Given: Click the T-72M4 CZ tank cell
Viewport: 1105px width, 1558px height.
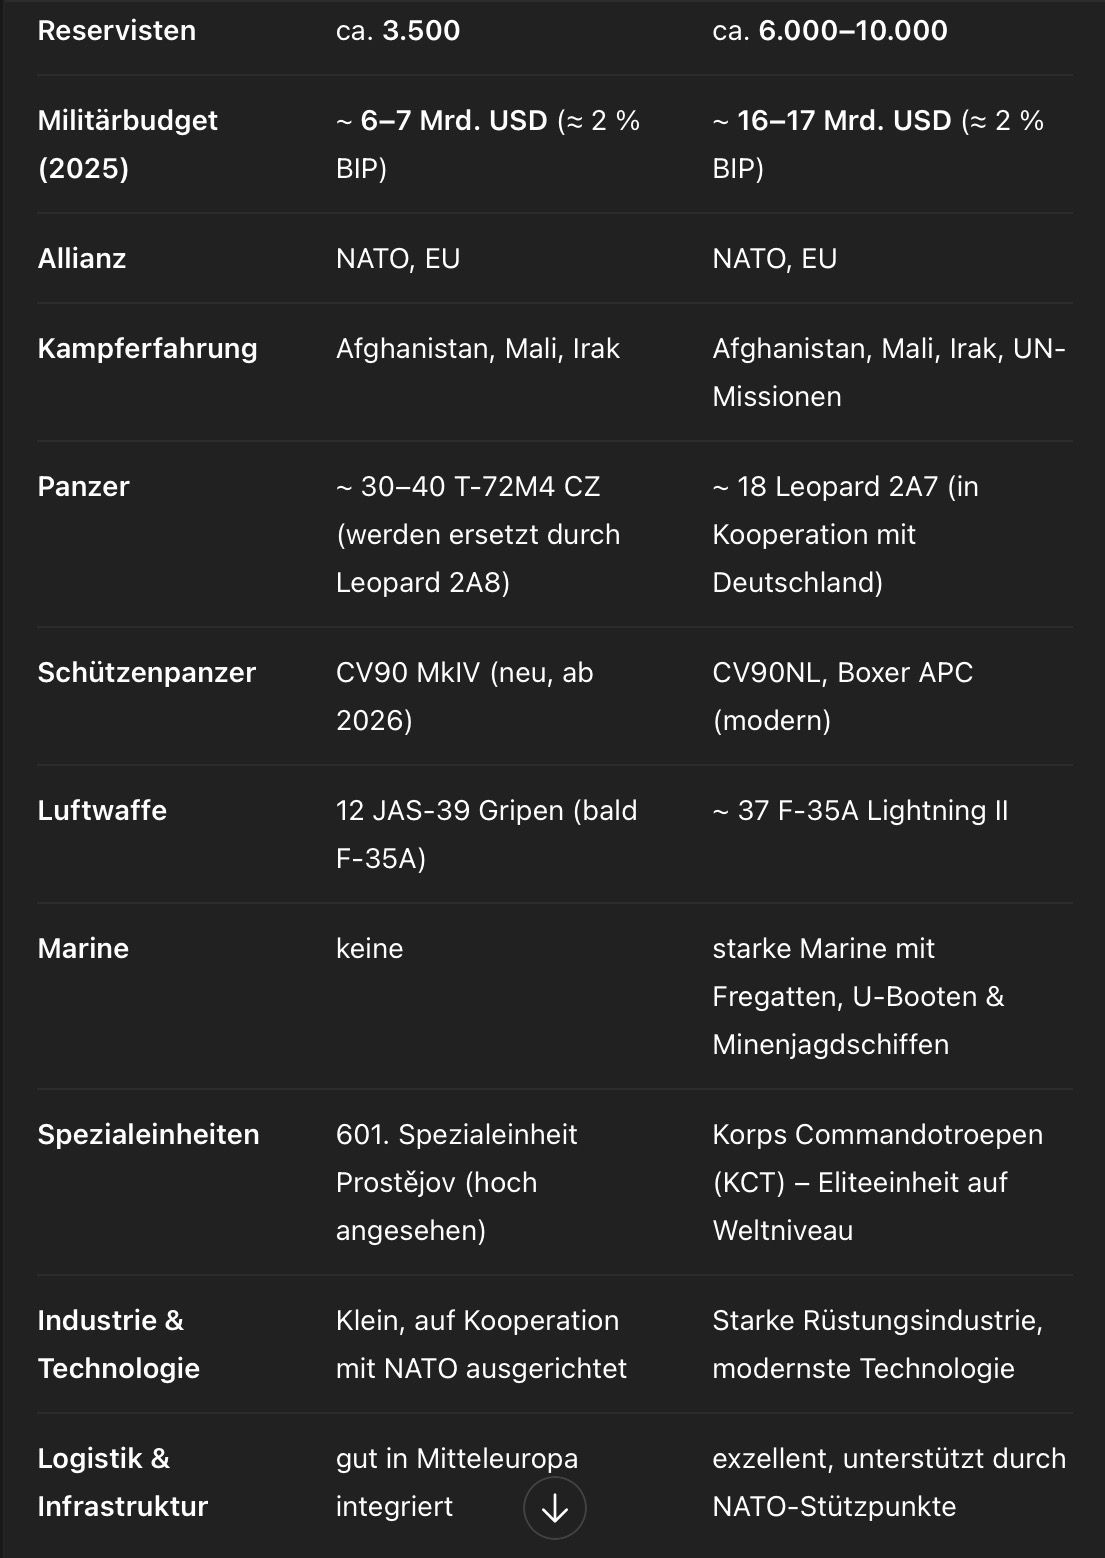Looking at the screenshot, I should [x=477, y=534].
